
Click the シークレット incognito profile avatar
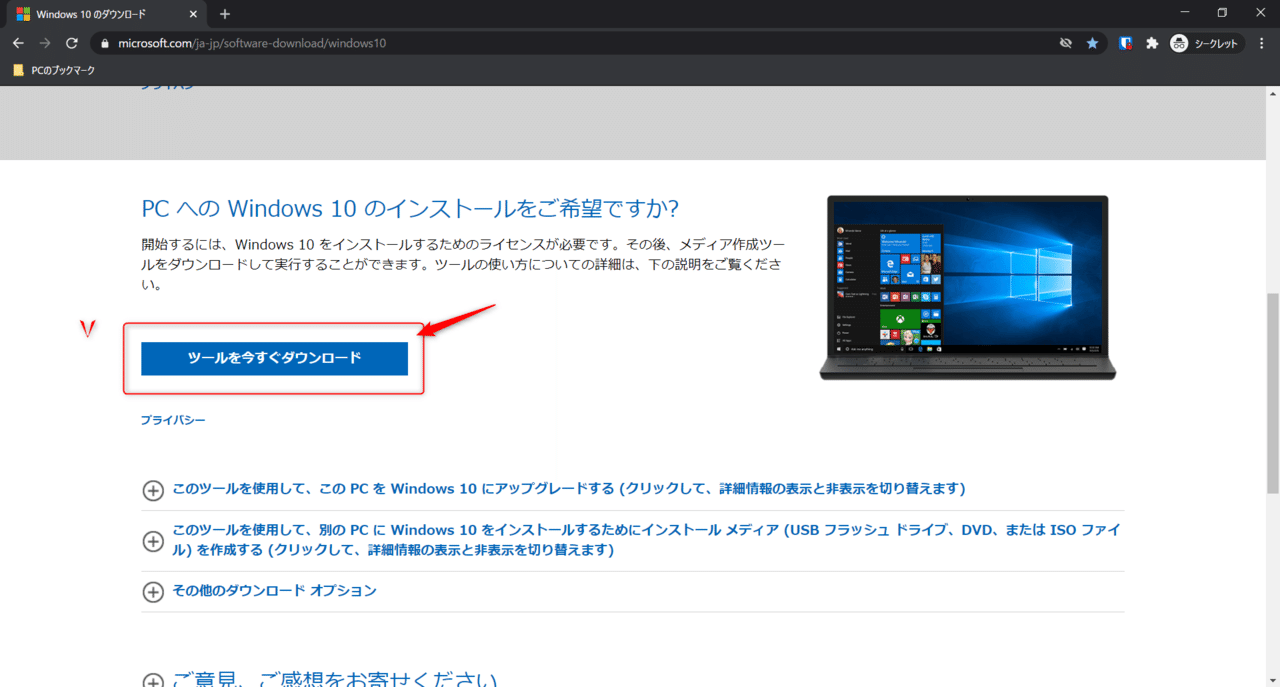[x=1178, y=43]
